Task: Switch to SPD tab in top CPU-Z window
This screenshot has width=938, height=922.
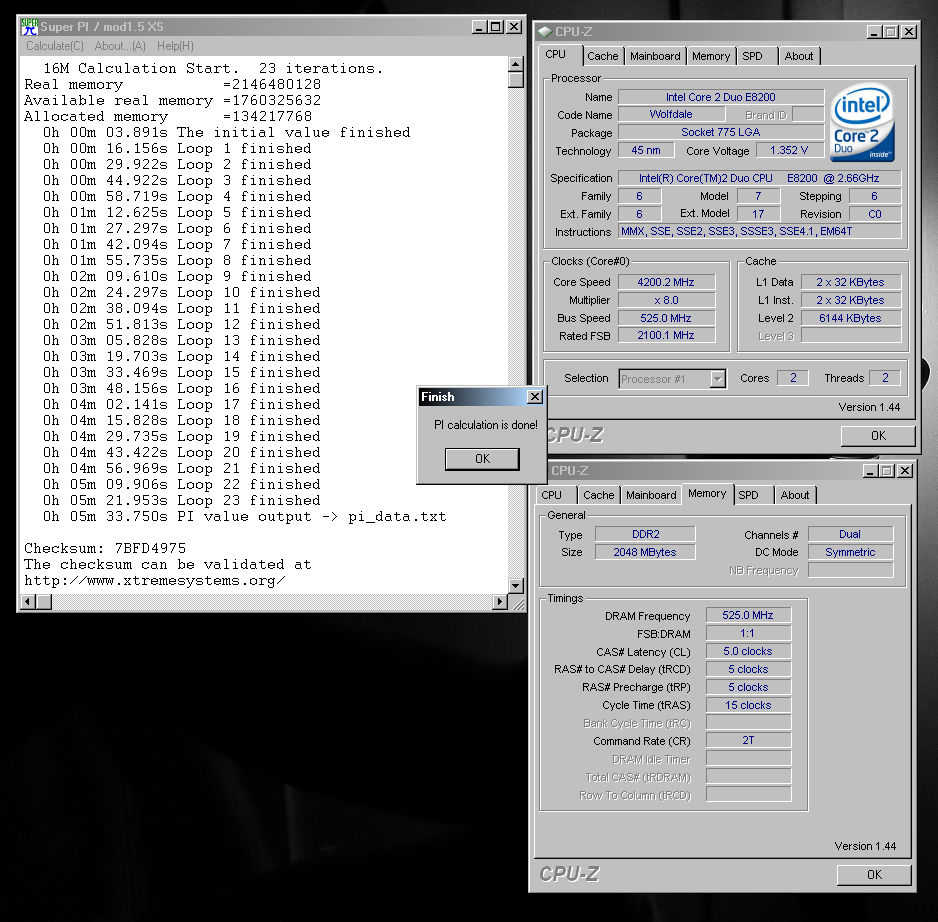Action: 752,56
